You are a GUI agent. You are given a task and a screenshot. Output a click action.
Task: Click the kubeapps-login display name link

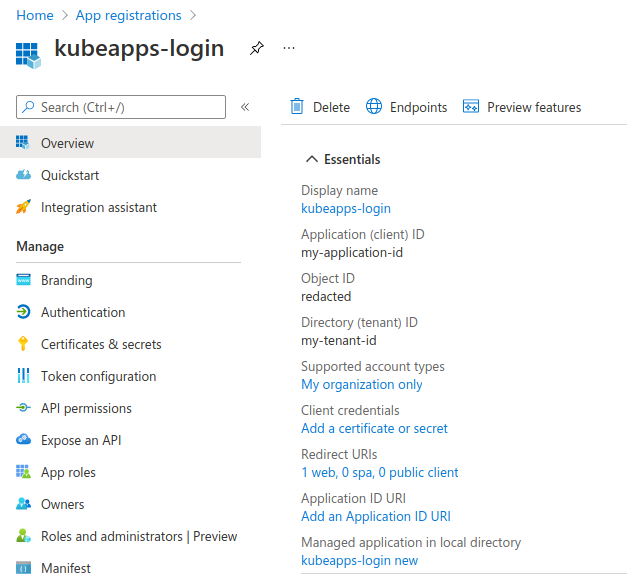346,208
